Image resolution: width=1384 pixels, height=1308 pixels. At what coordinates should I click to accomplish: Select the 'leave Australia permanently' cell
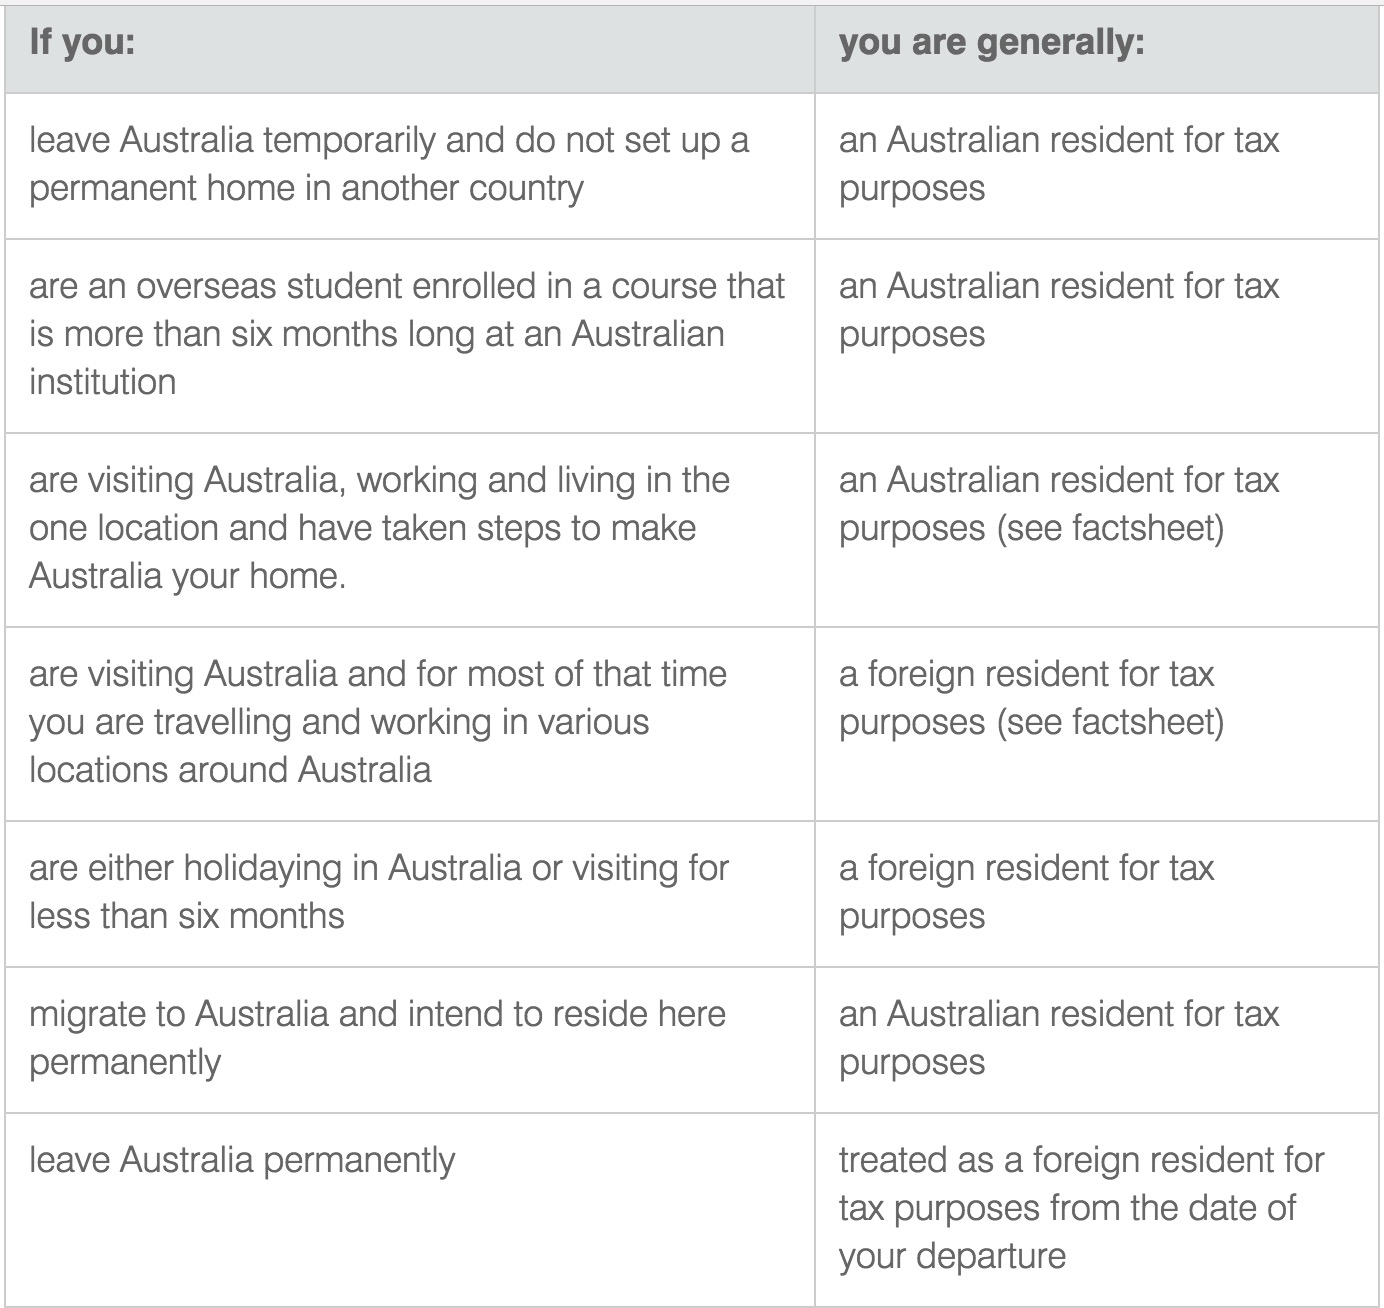(x=410, y=1210)
